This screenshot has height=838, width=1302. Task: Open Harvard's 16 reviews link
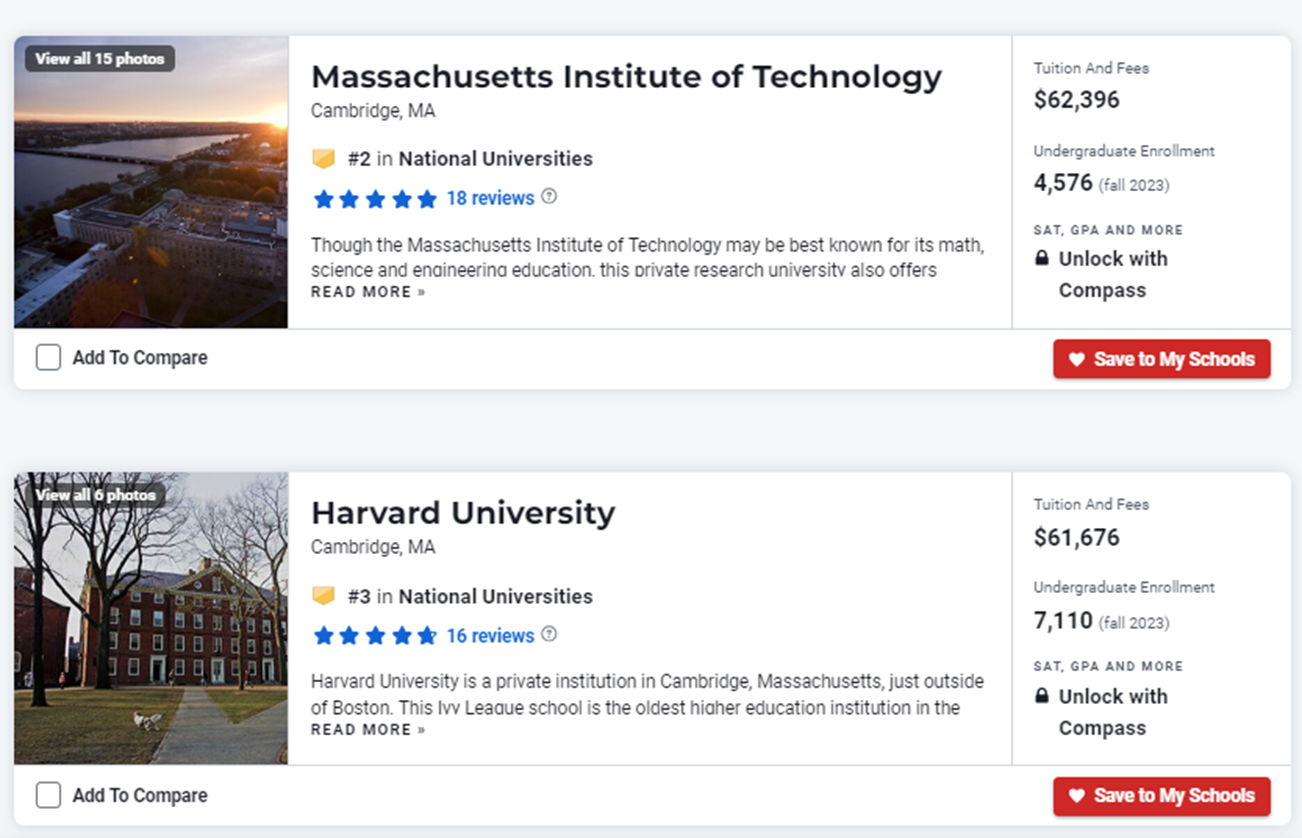point(490,636)
